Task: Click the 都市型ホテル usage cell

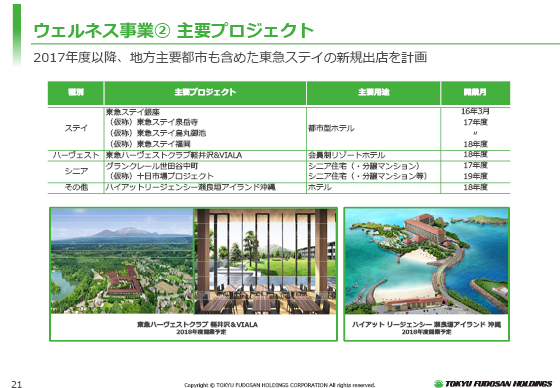Action: coord(331,128)
